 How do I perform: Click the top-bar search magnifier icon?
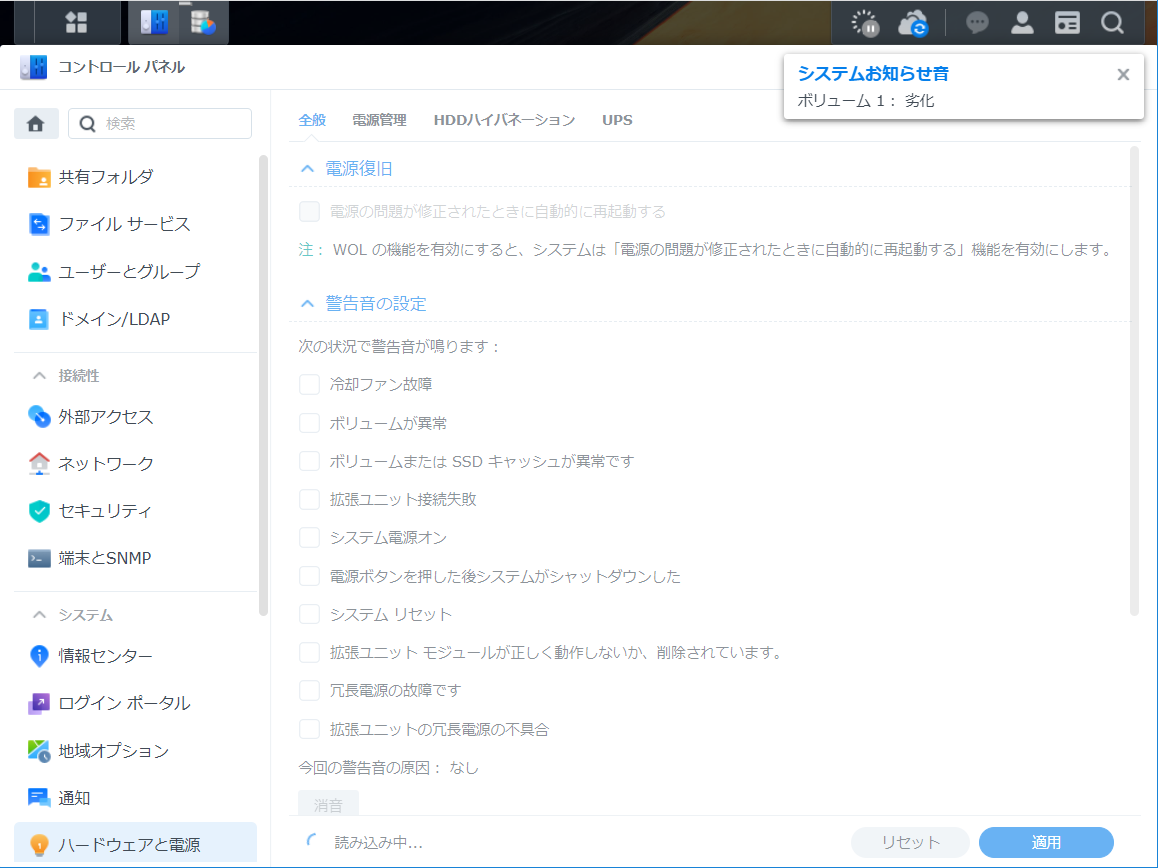(1112, 23)
